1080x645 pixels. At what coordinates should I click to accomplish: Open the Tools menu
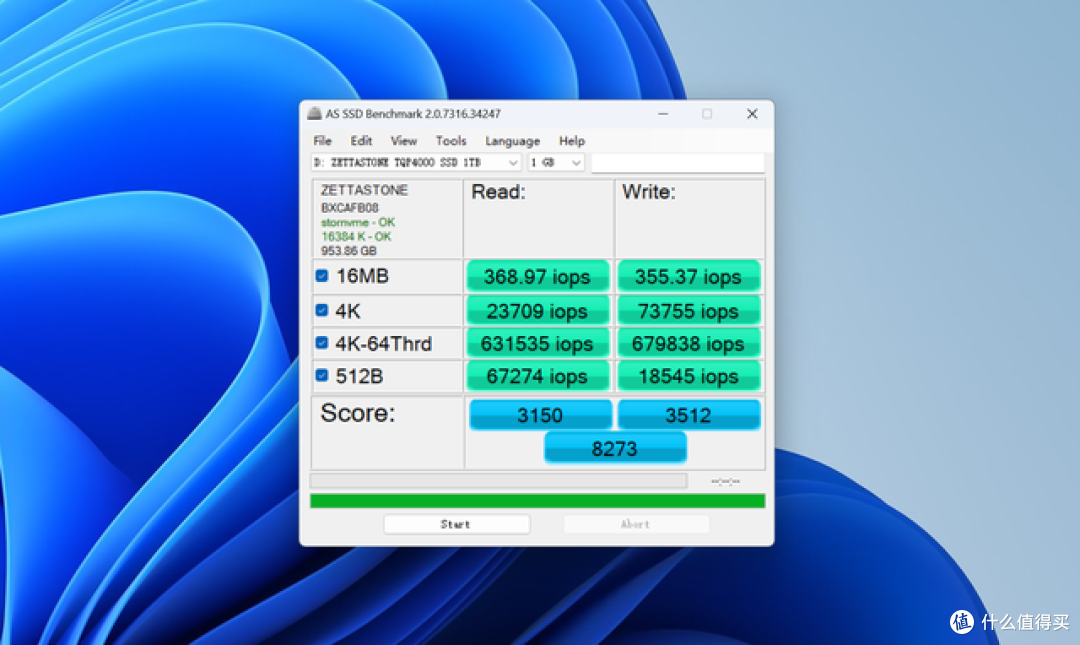[450, 141]
